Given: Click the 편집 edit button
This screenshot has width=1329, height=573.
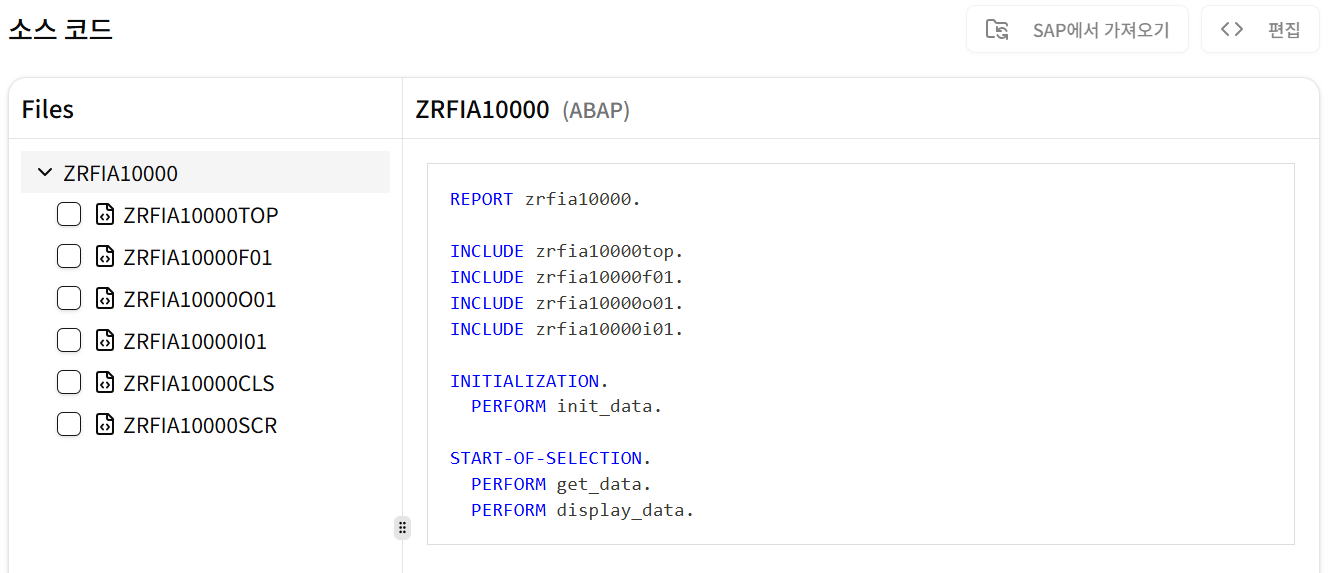Looking at the screenshot, I should [x=1260, y=29].
